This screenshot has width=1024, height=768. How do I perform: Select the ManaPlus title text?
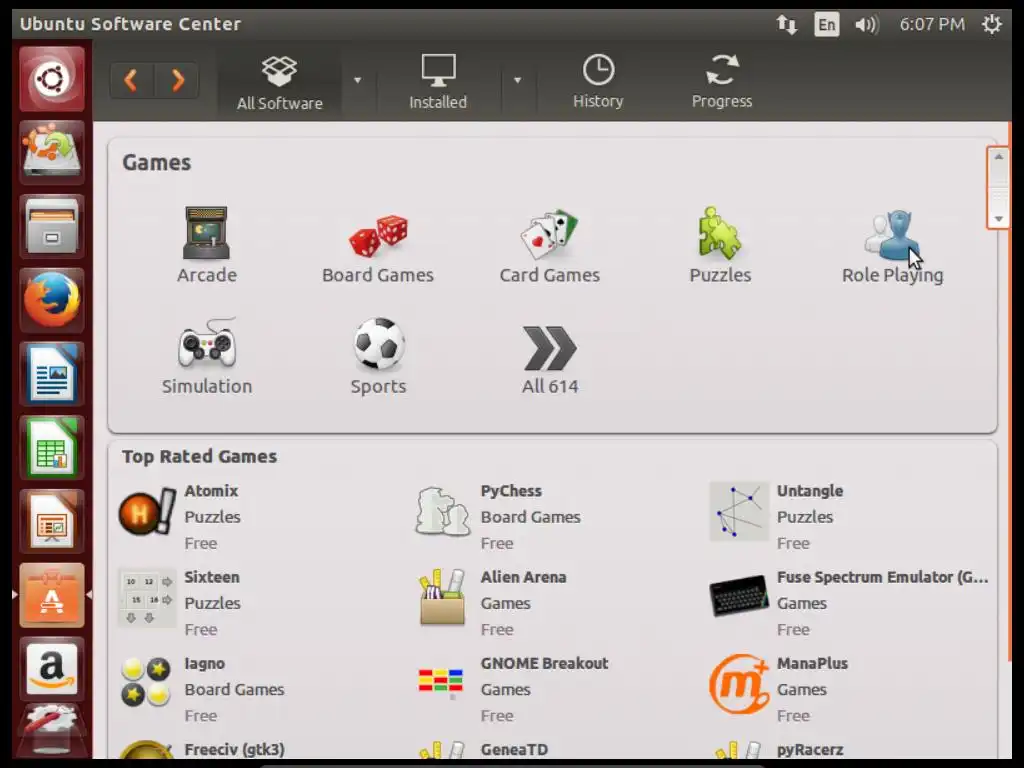coord(812,664)
